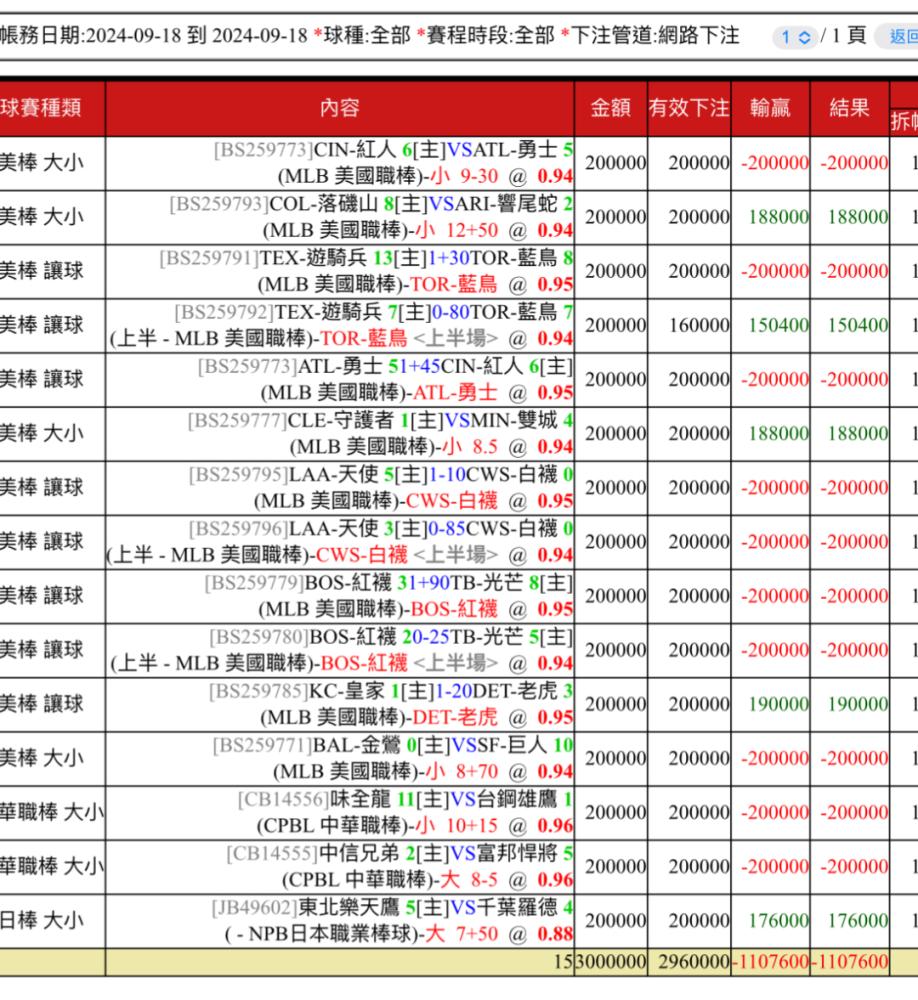Click the 有效下注 column header
The width and height of the screenshot is (918, 1000).
coord(689,108)
